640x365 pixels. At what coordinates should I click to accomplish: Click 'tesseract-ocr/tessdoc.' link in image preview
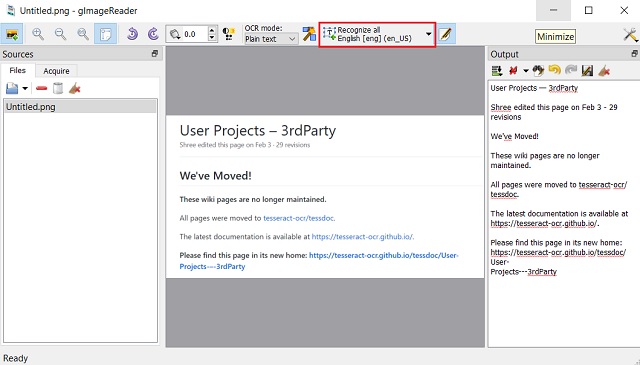tap(299, 218)
